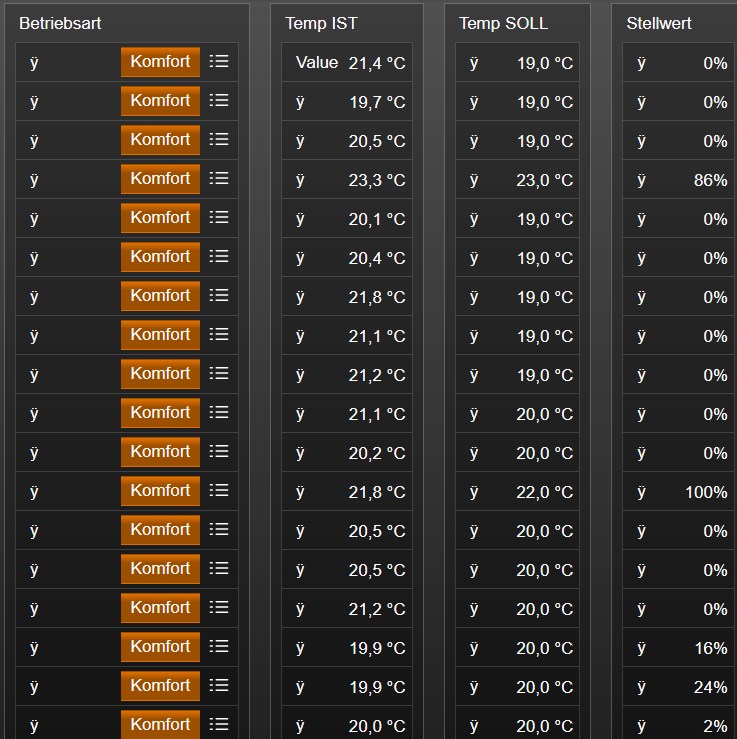
Task: Open list icon in fourth Betriebsart row
Action: tap(219, 179)
